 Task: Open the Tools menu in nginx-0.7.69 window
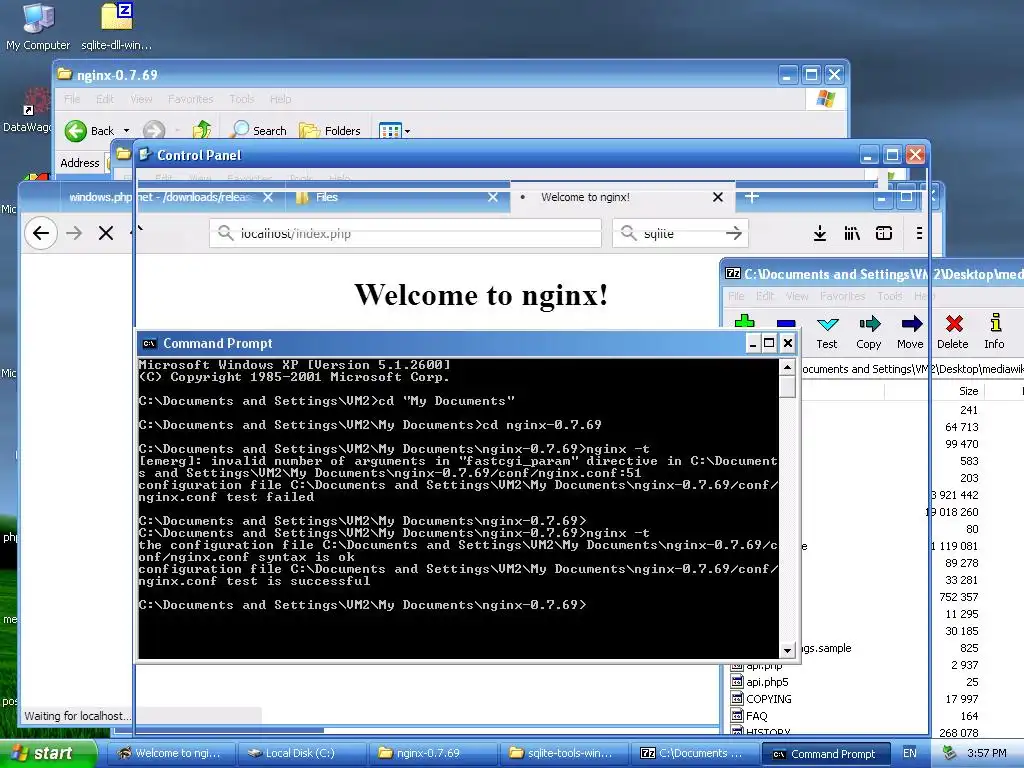242,99
